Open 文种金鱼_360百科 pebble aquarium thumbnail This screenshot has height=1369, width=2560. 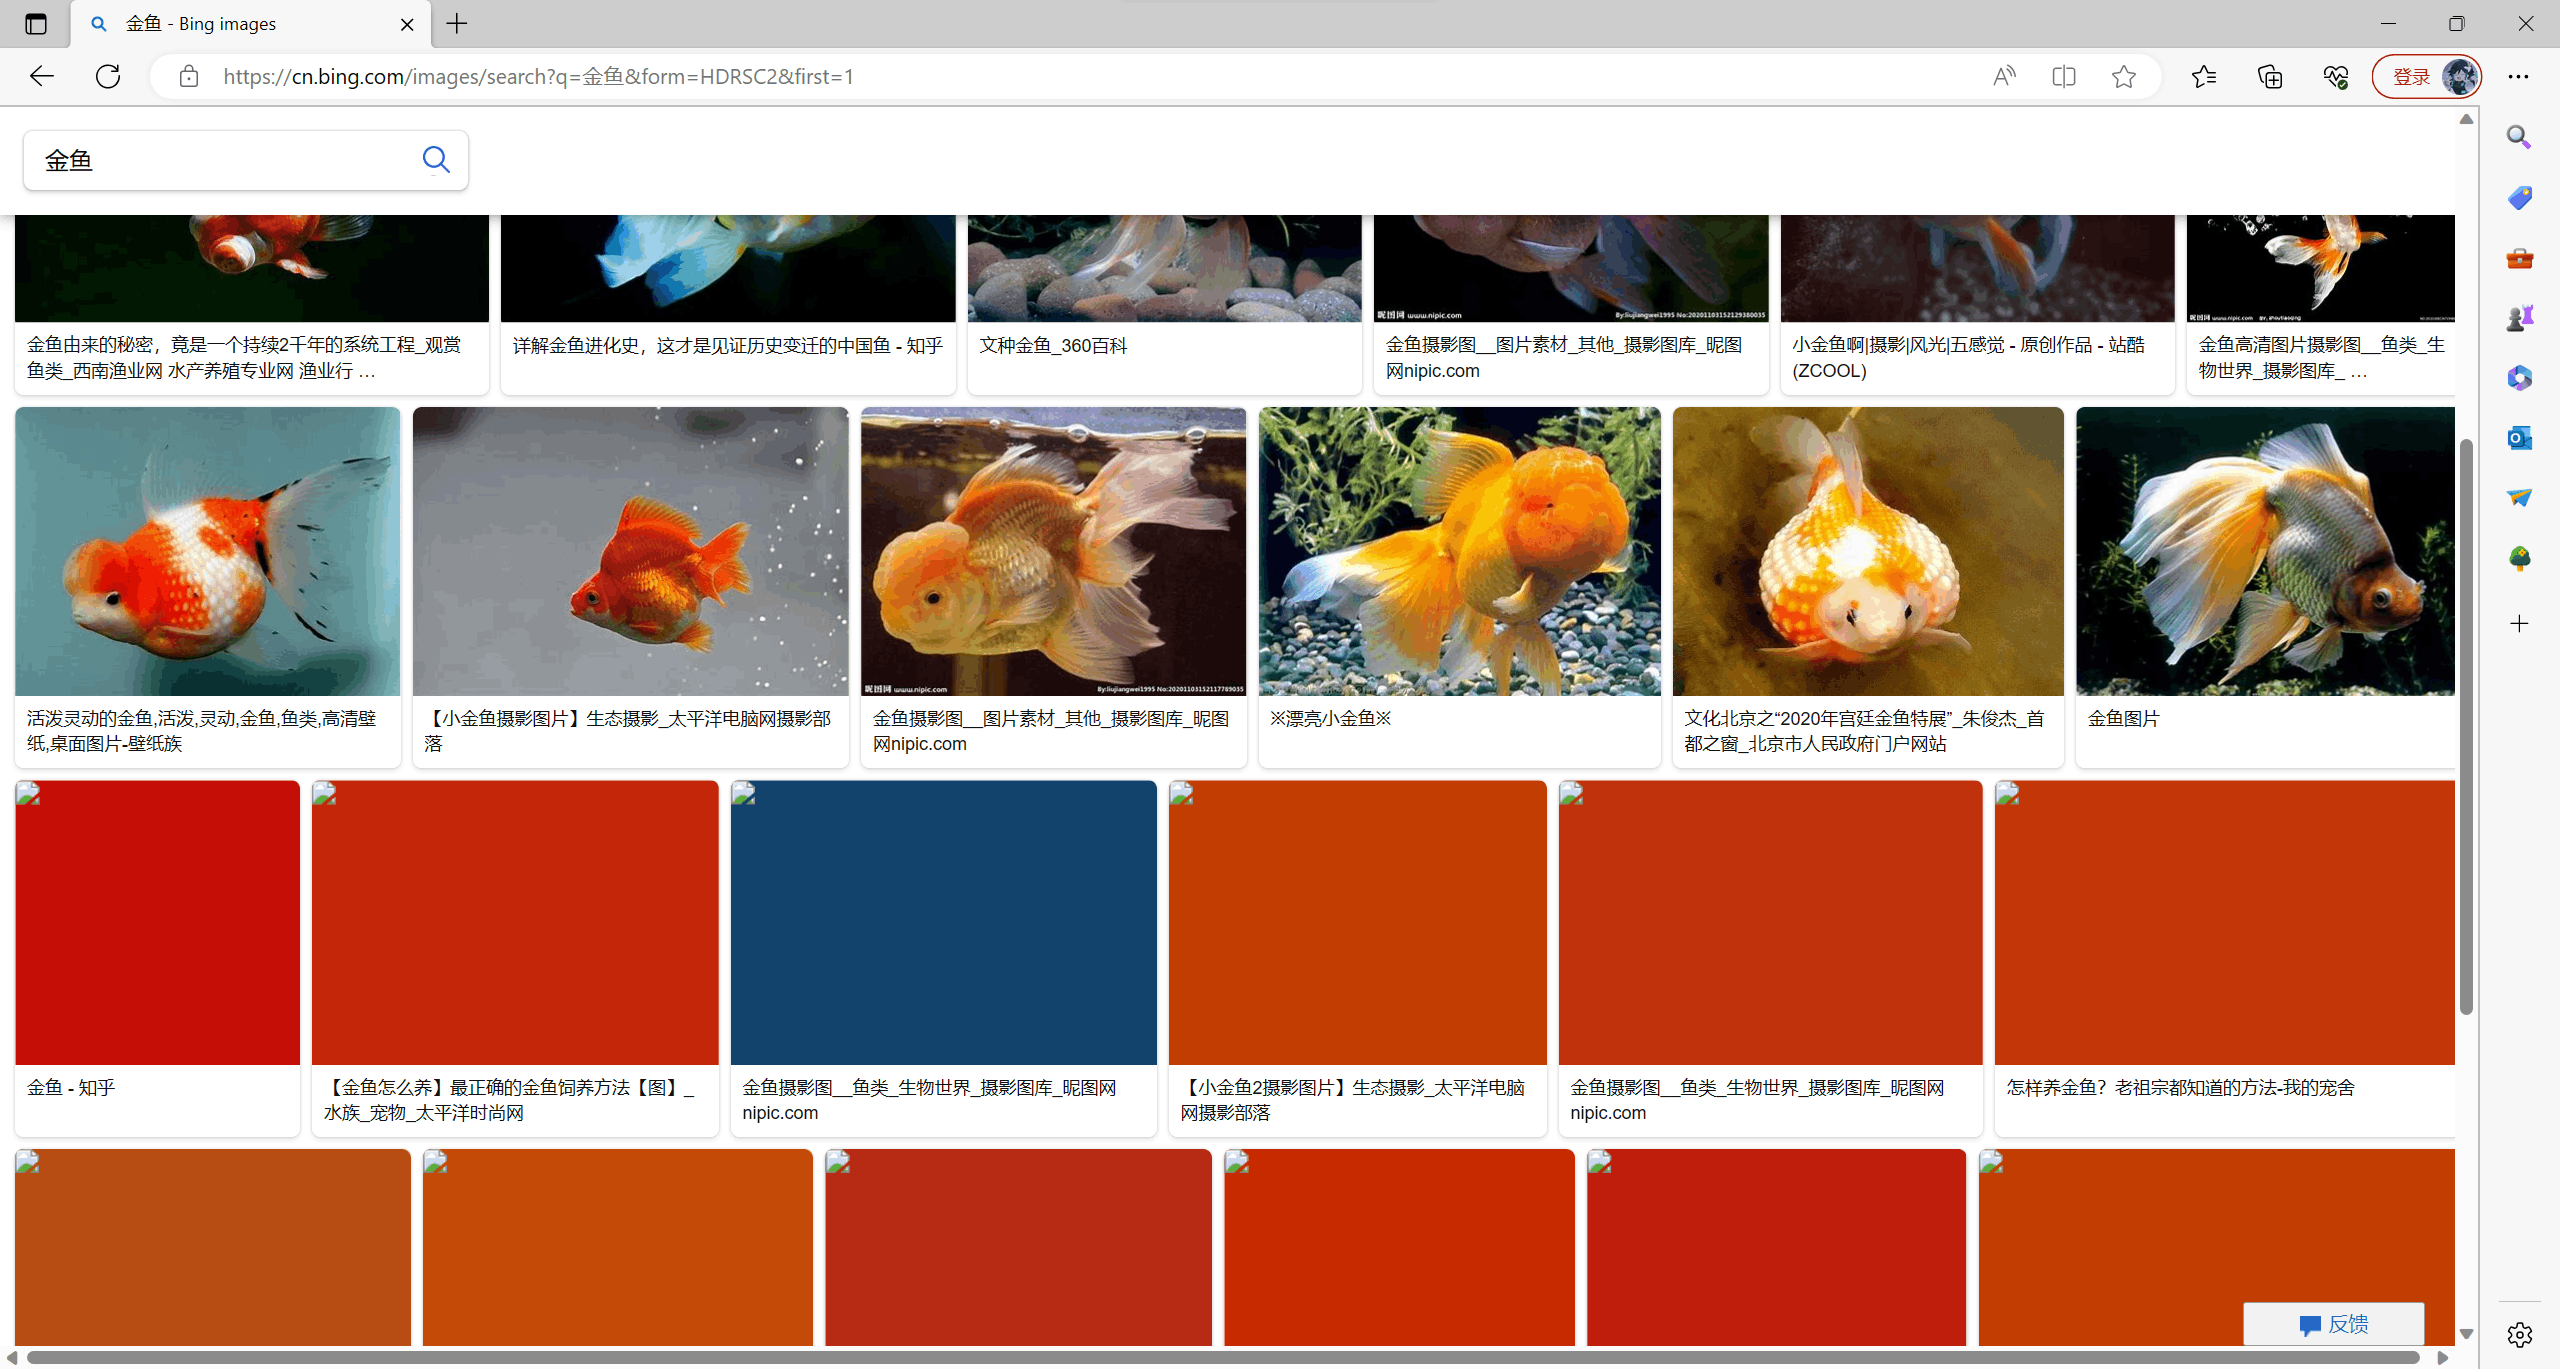click(x=1165, y=268)
